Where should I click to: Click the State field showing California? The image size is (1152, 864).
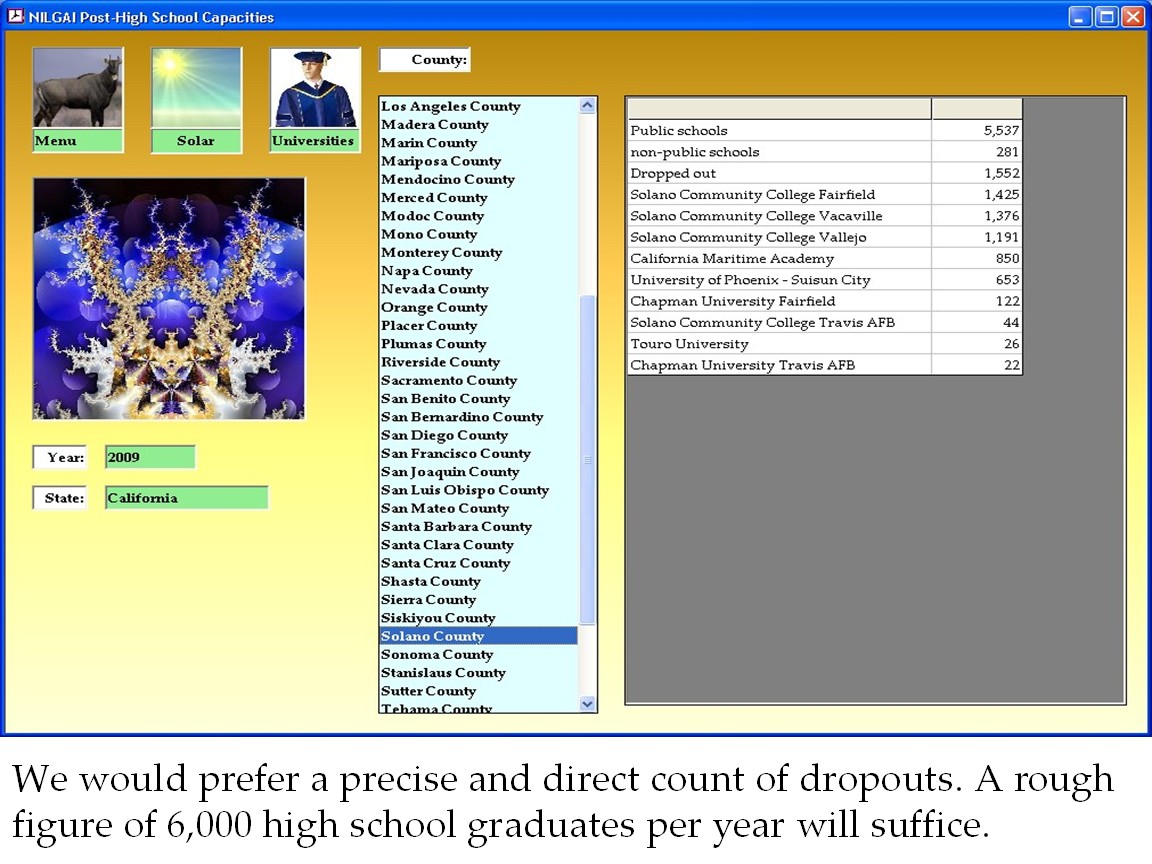click(x=186, y=498)
